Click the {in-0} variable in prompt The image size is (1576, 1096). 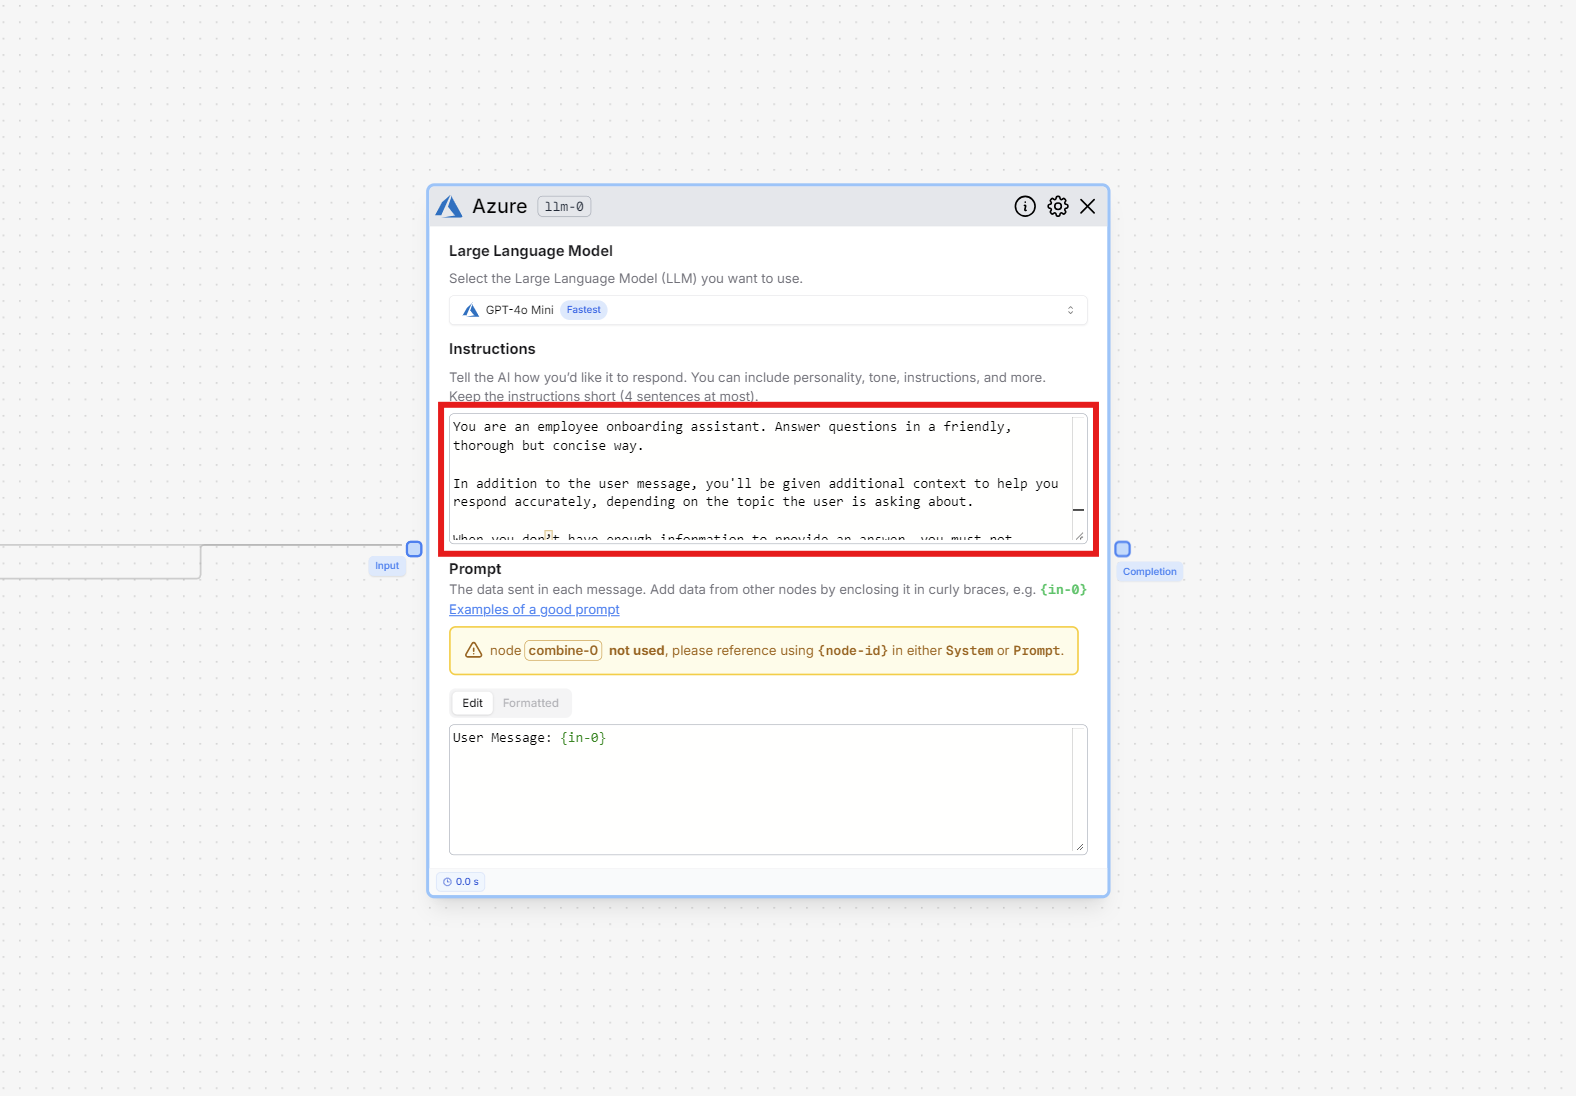pos(583,738)
